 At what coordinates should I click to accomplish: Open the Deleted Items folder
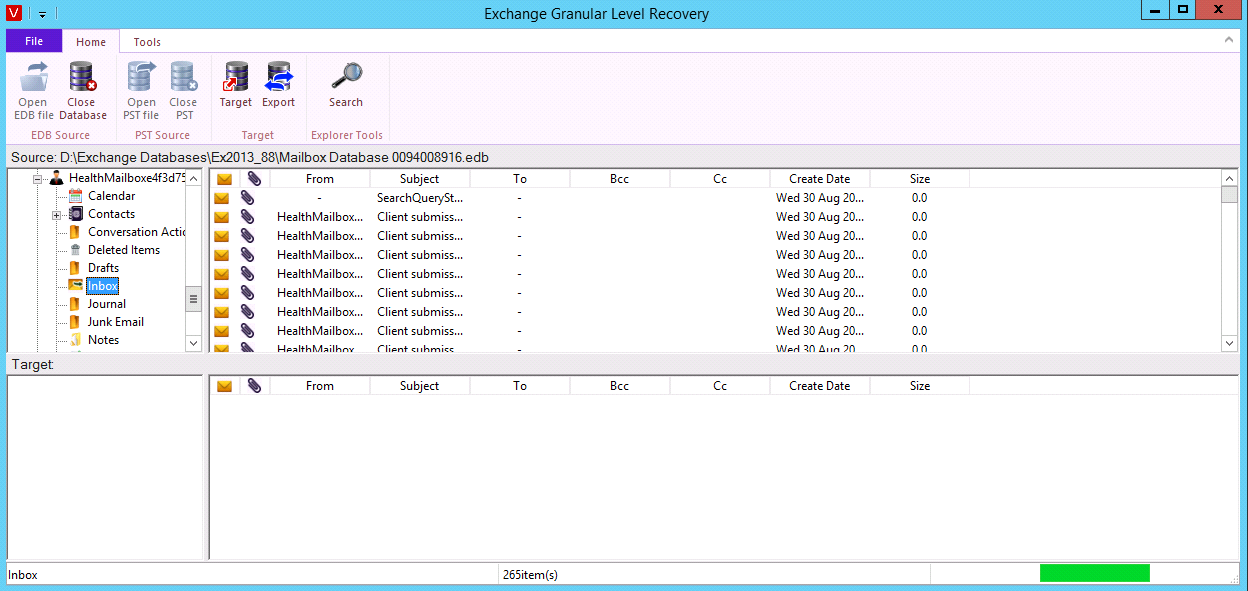point(124,250)
